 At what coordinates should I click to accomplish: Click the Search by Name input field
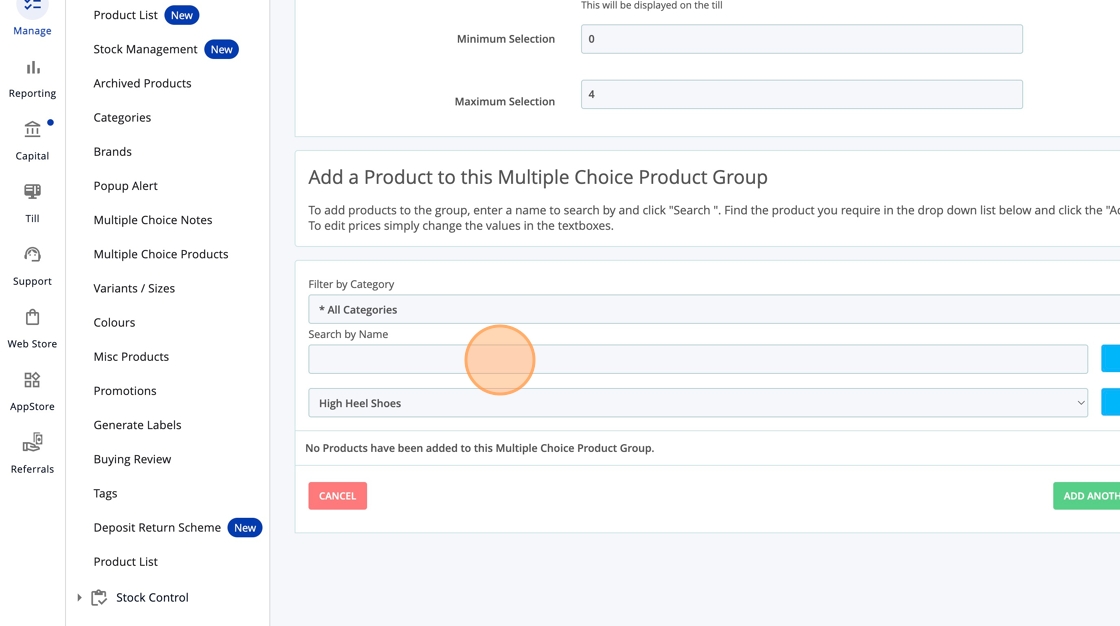(698, 359)
